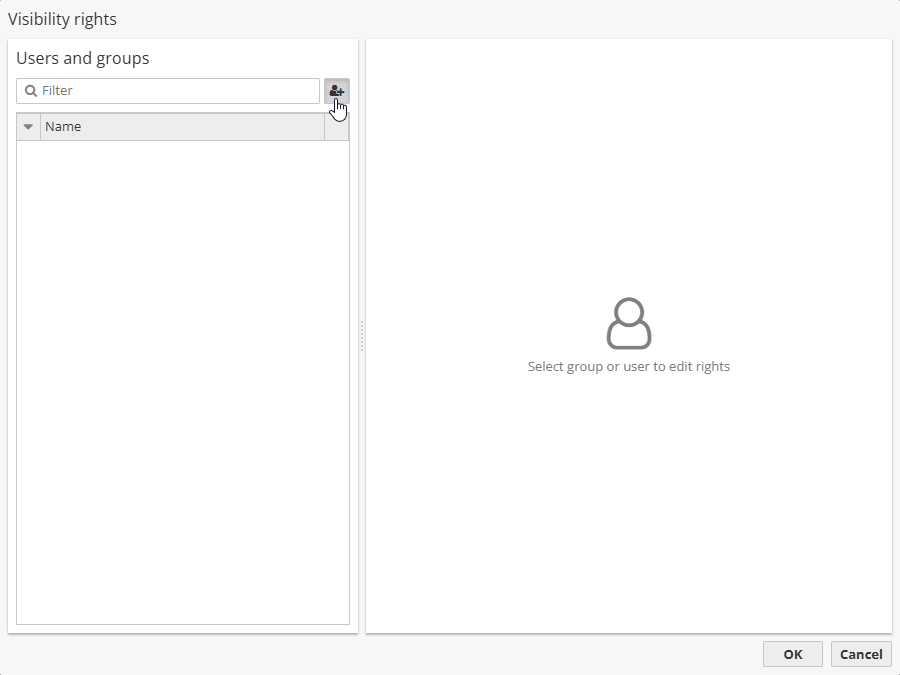900x675 pixels.
Task: Click the OK button
Action: pyautogui.click(x=792, y=654)
